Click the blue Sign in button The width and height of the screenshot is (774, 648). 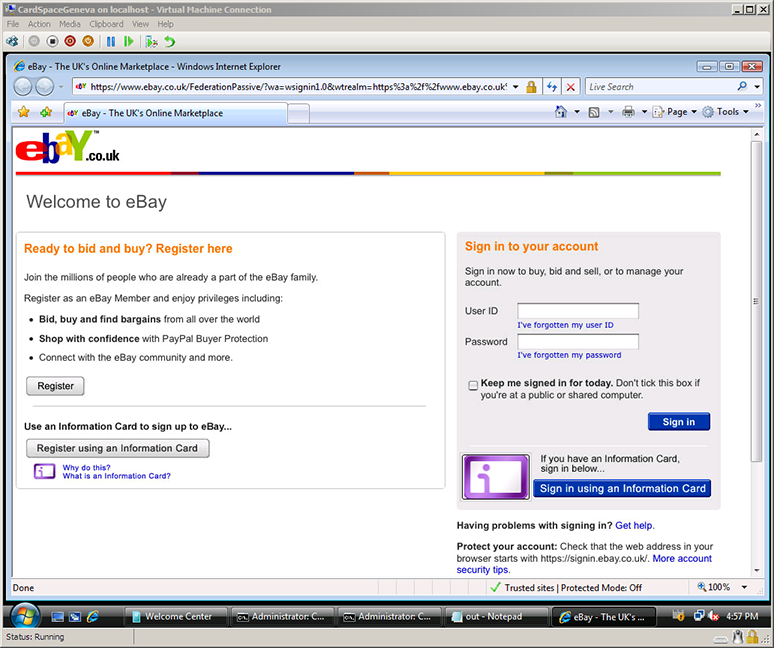click(x=678, y=422)
